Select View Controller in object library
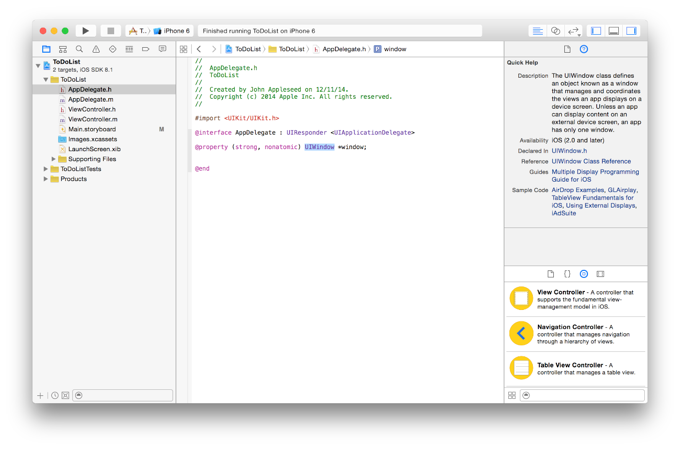Image resolution: width=680 pixels, height=450 pixels. [x=575, y=299]
